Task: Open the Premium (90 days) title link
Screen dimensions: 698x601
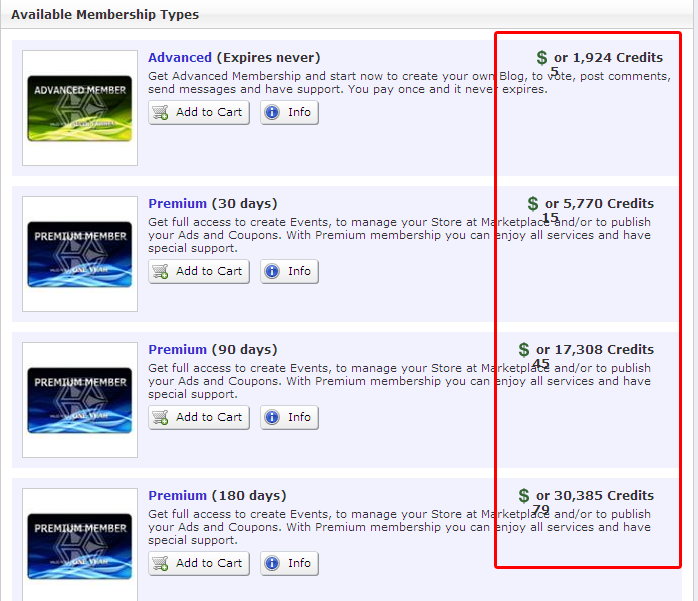Action: coord(177,350)
